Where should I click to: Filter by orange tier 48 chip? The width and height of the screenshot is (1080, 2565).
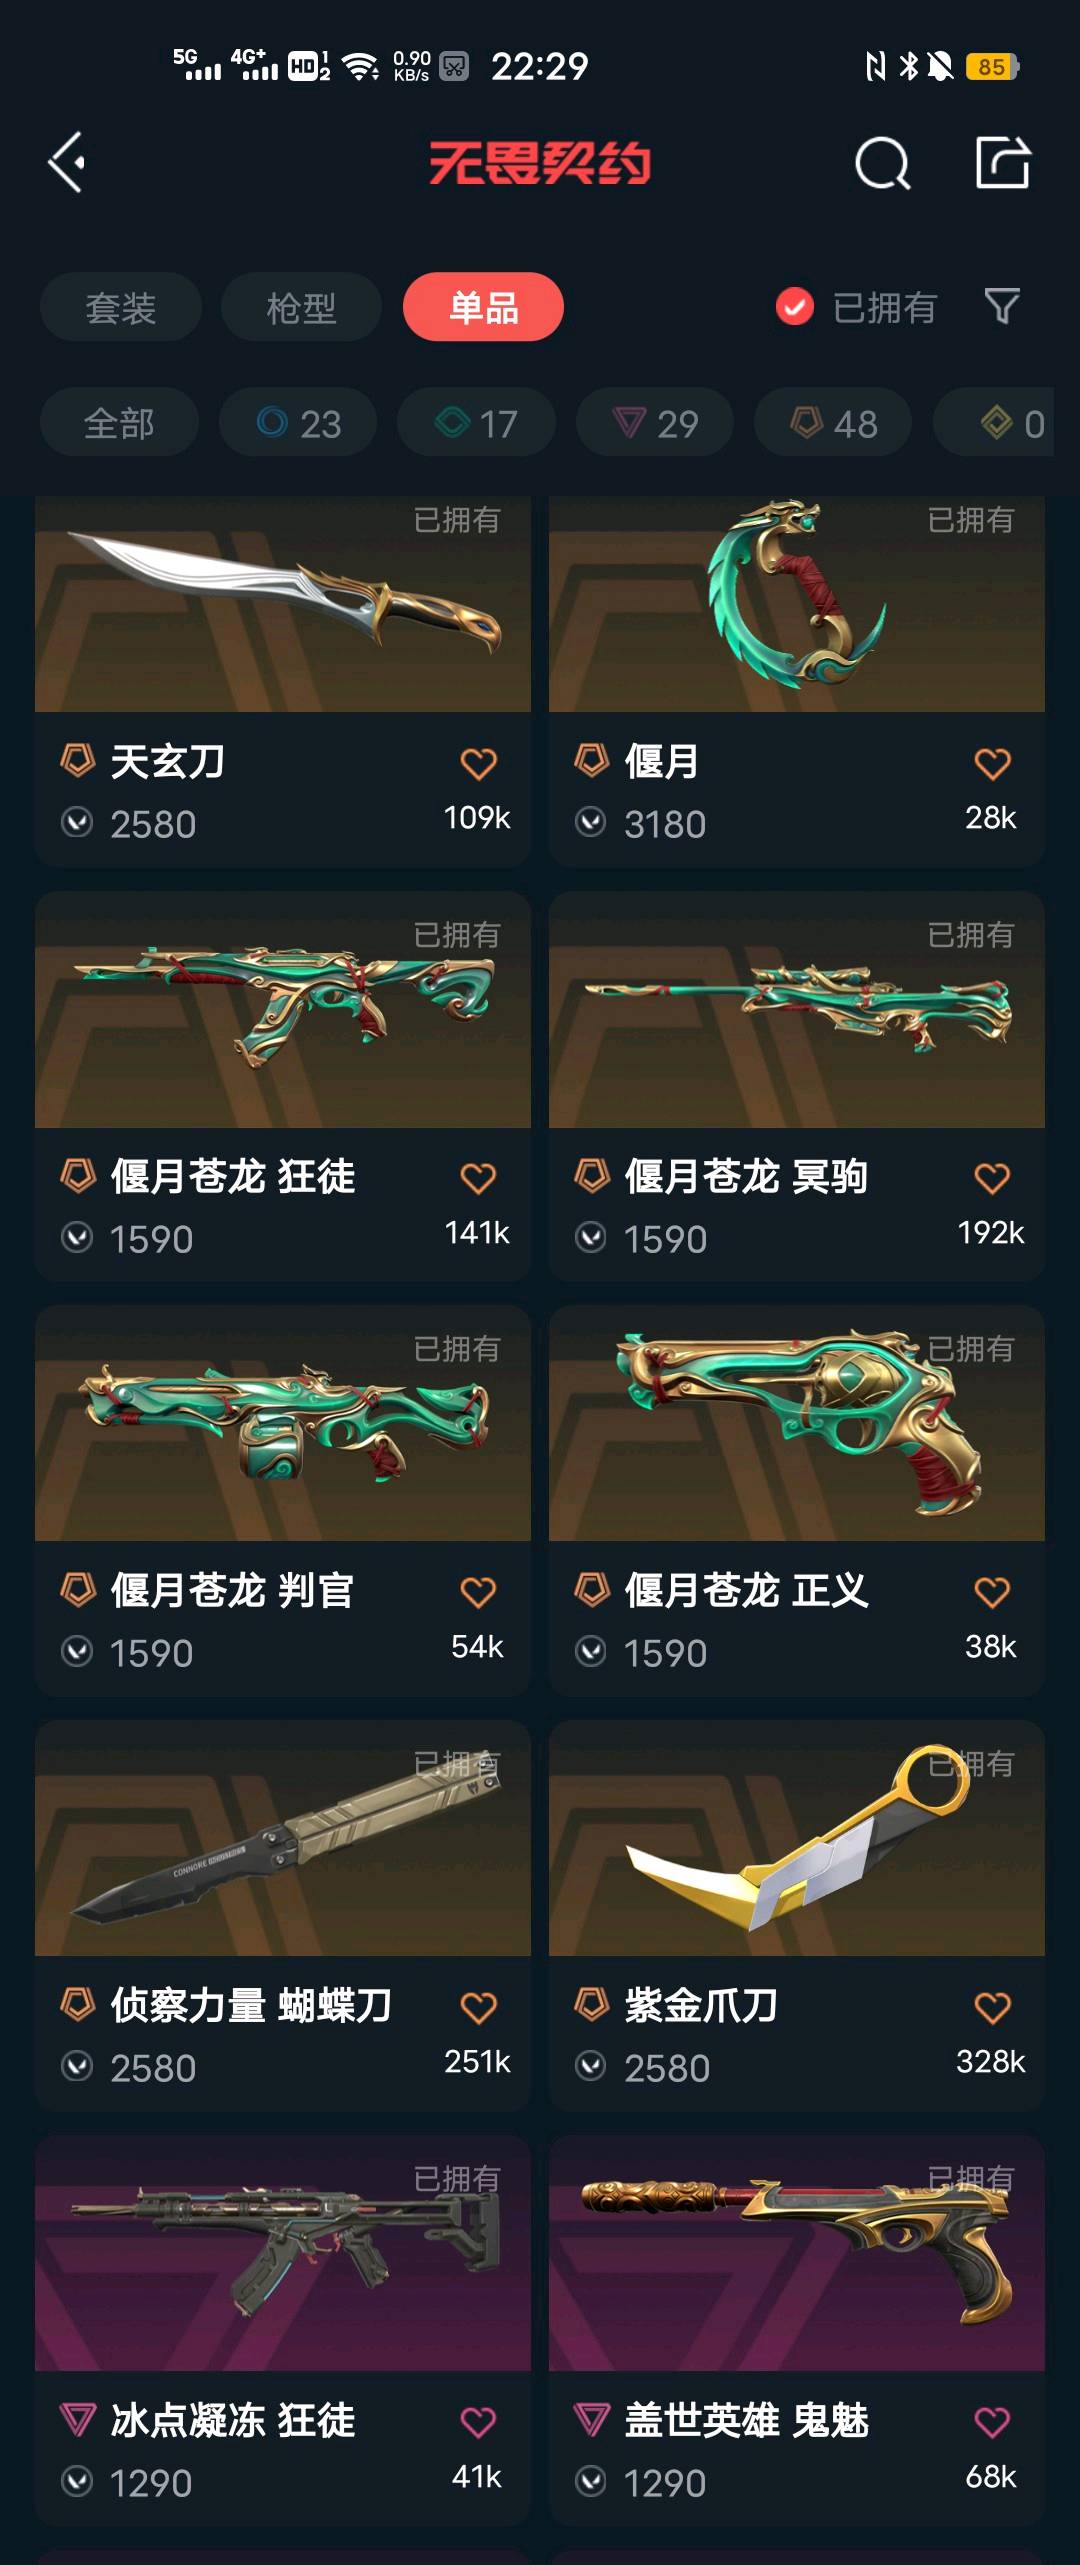833,423
